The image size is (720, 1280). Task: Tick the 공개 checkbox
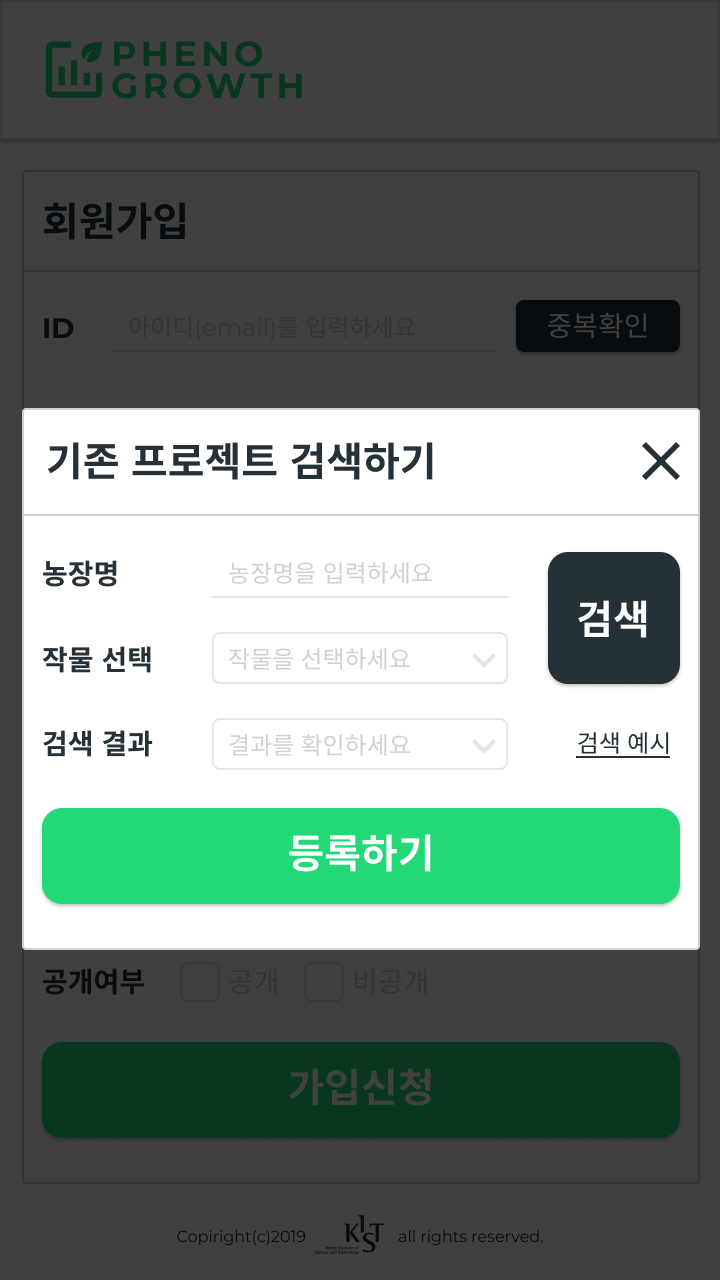[x=200, y=982]
